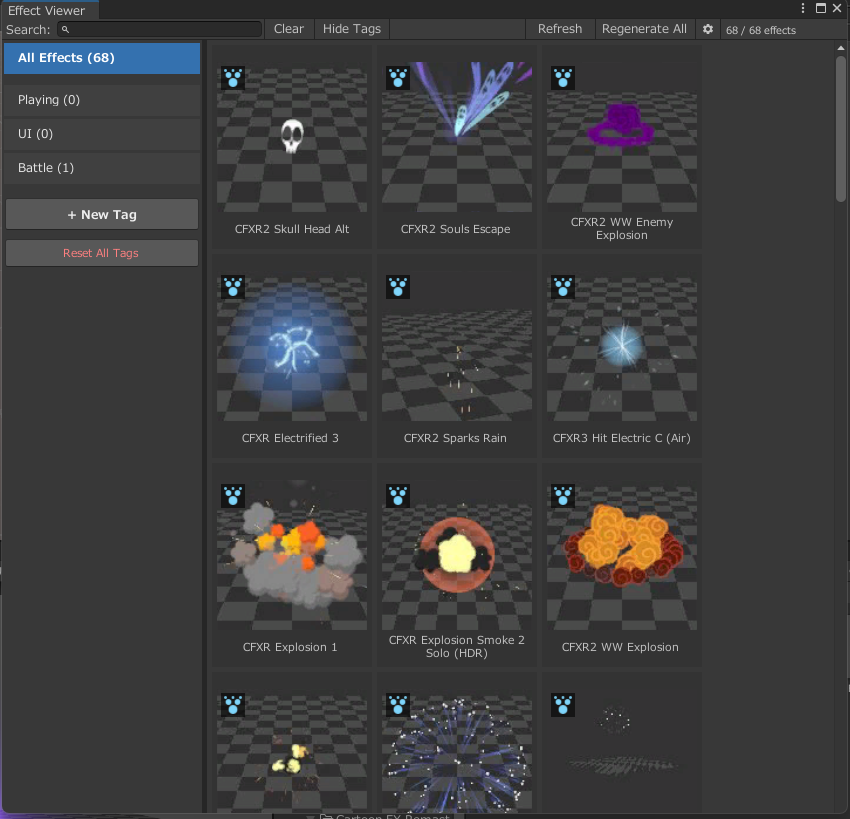This screenshot has width=850, height=819.
Task: Click the effect list vertical scrollbar
Action: [x=841, y=130]
